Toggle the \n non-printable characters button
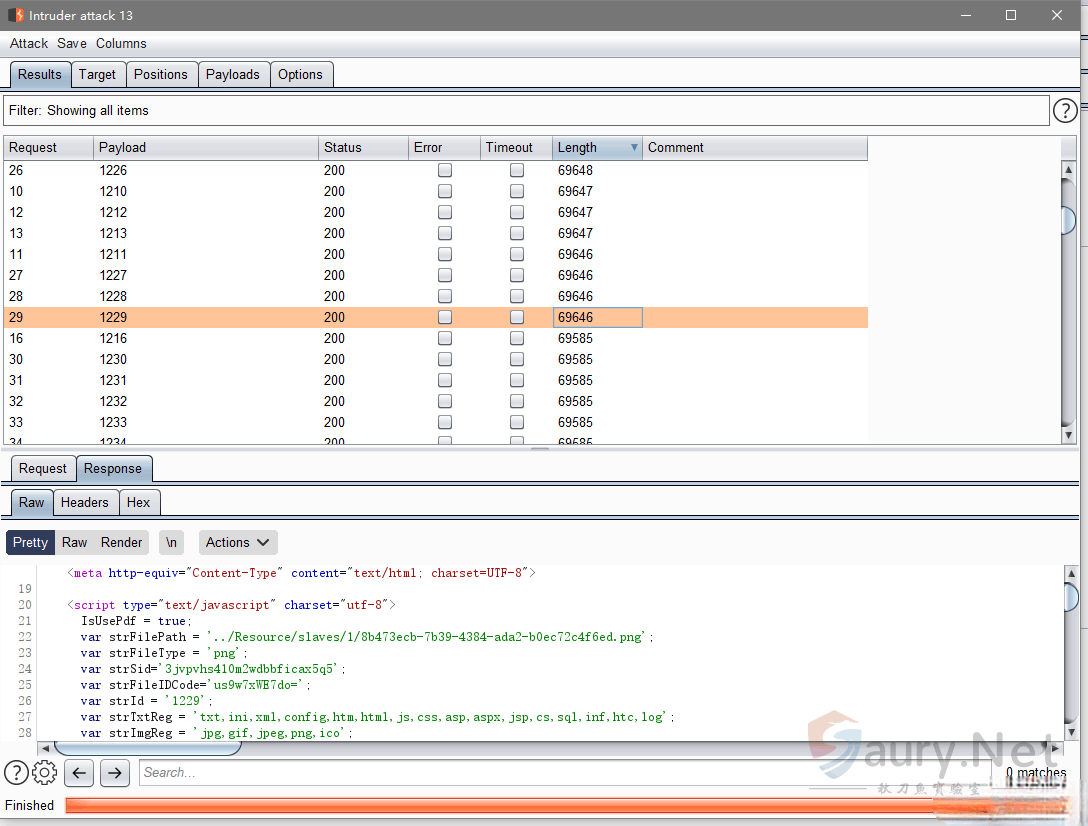The width and height of the screenshot is (1088, 826). click(172, 542)
